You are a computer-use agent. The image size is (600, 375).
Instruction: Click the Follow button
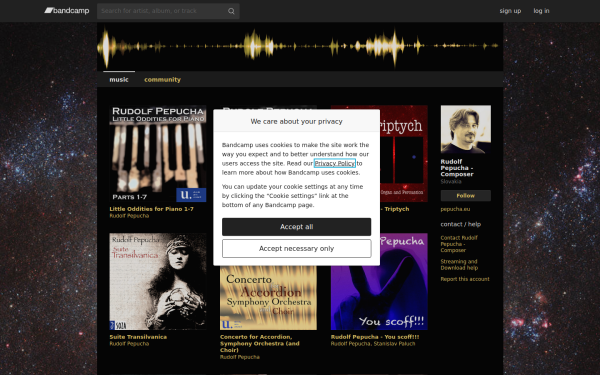pyautogui.click(x=466, y=196)
